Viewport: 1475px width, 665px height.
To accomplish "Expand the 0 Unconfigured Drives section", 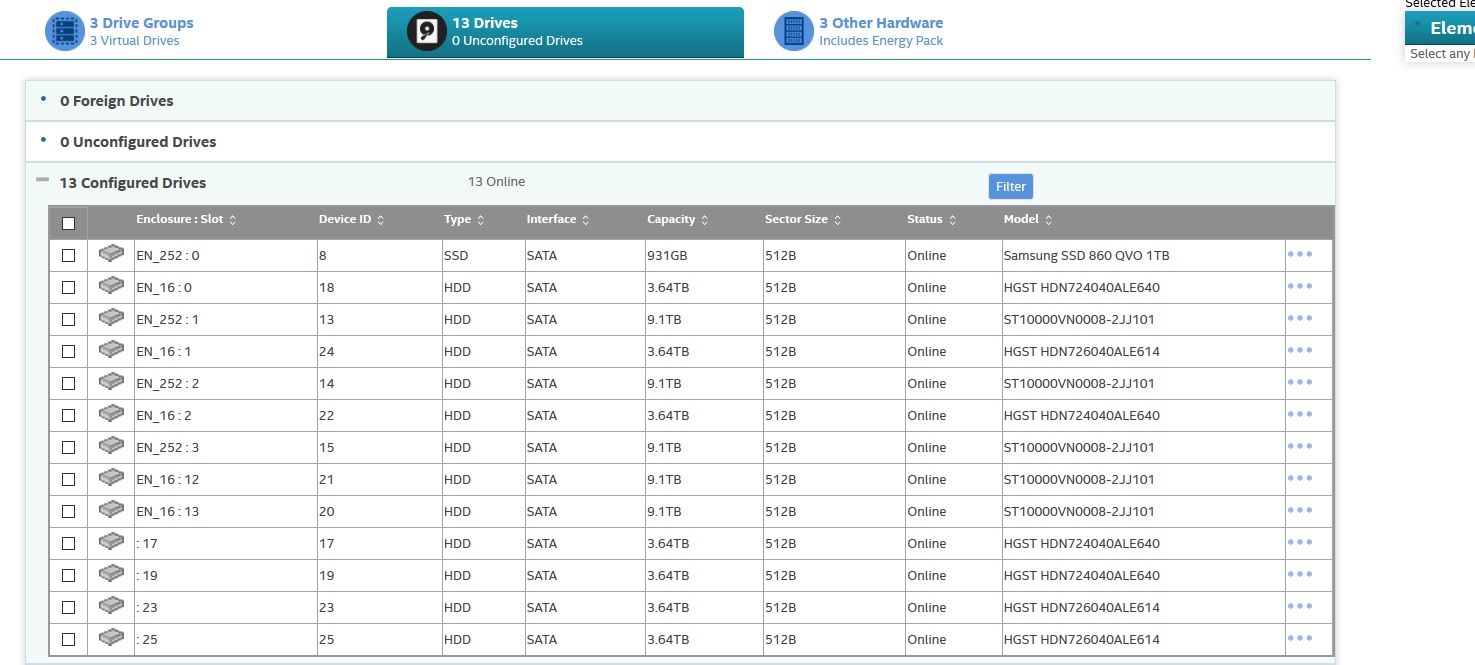I will 43,140.
